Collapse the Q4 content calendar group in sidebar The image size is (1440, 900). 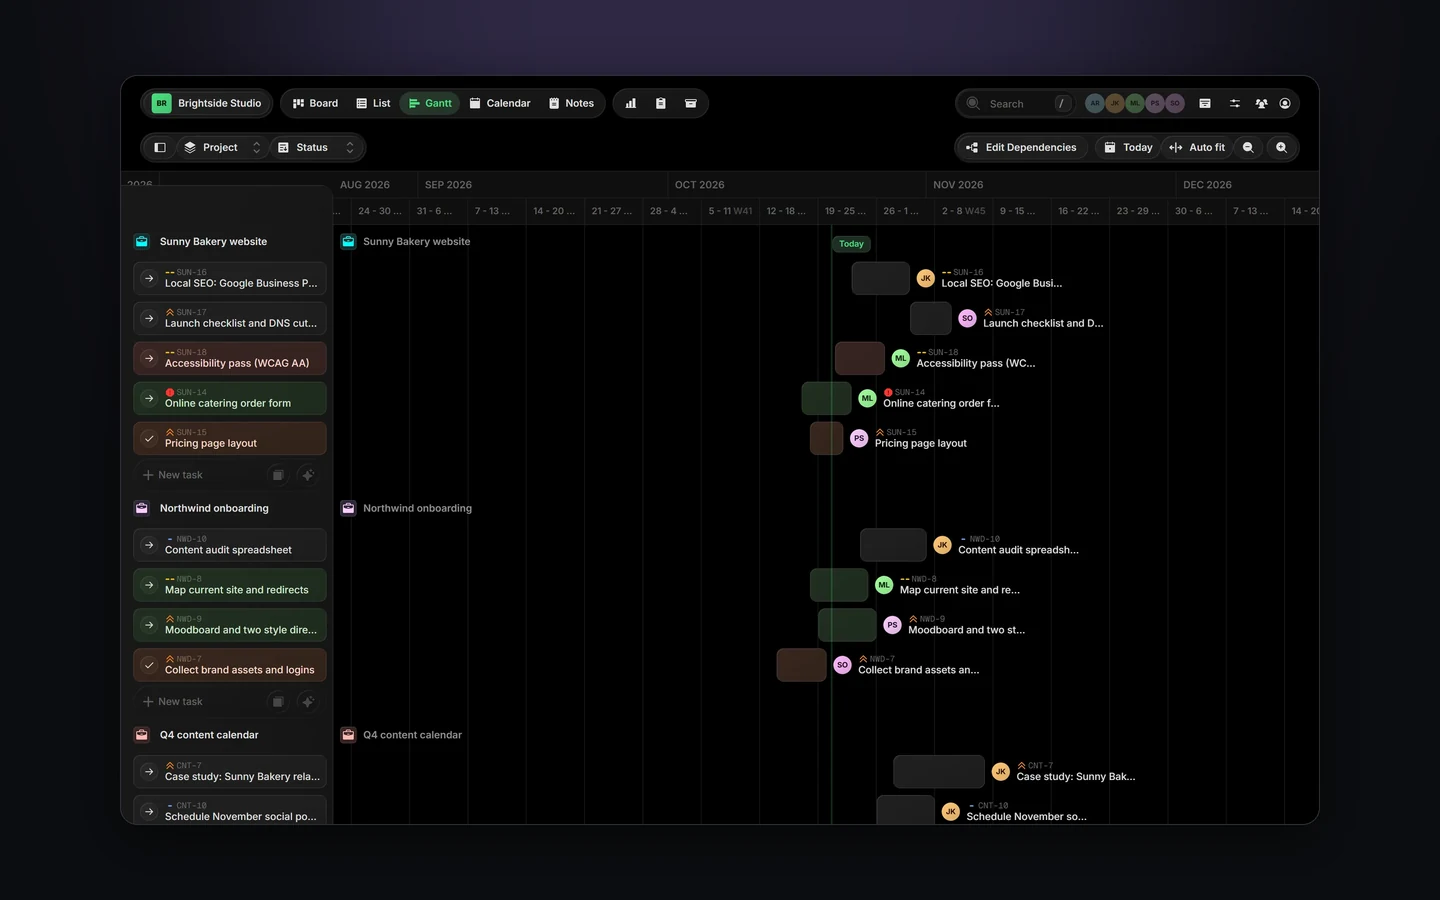coord(142,735)
